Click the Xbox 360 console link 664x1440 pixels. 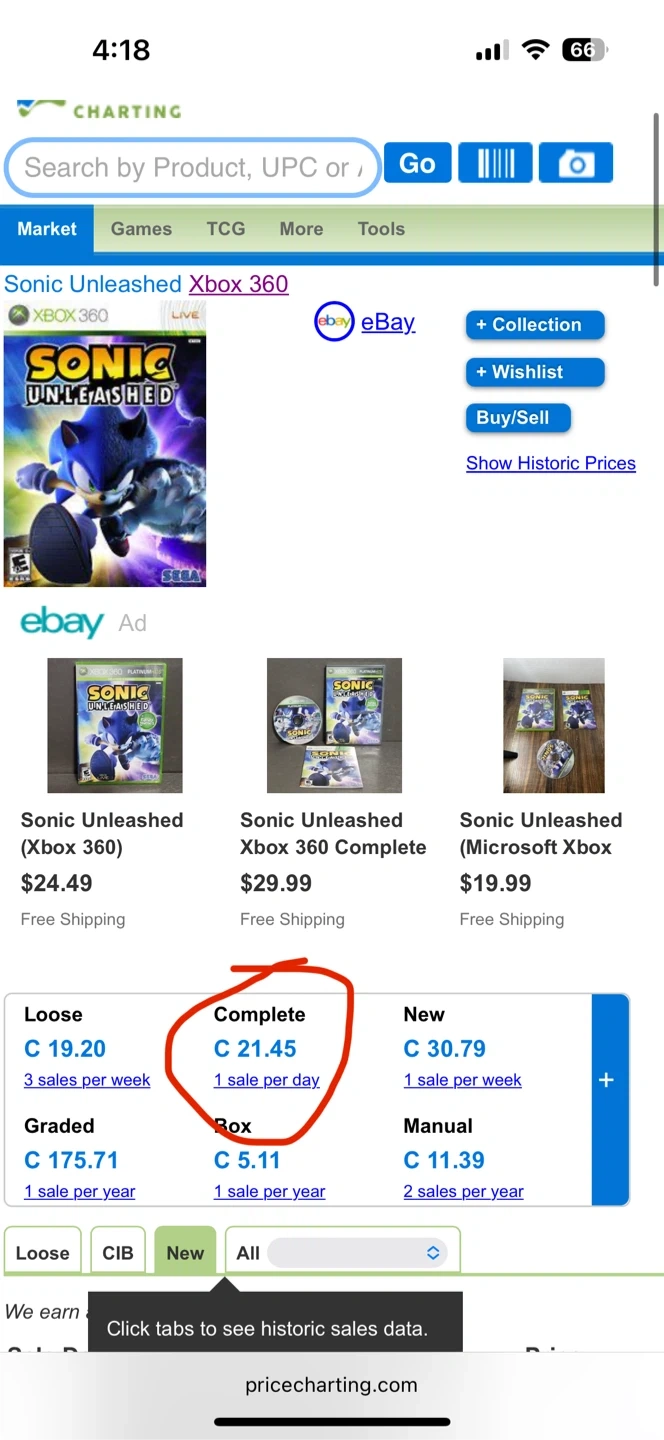pos(239,284)
